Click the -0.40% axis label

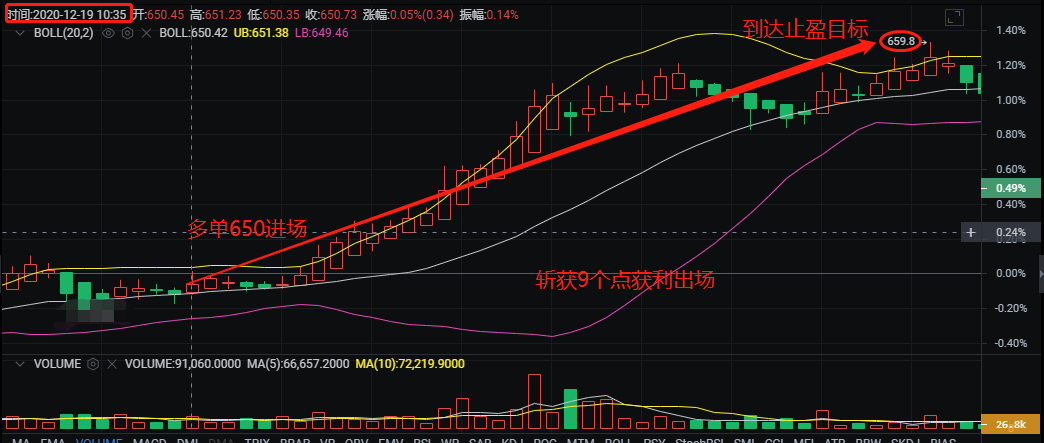coord(1009,342)
